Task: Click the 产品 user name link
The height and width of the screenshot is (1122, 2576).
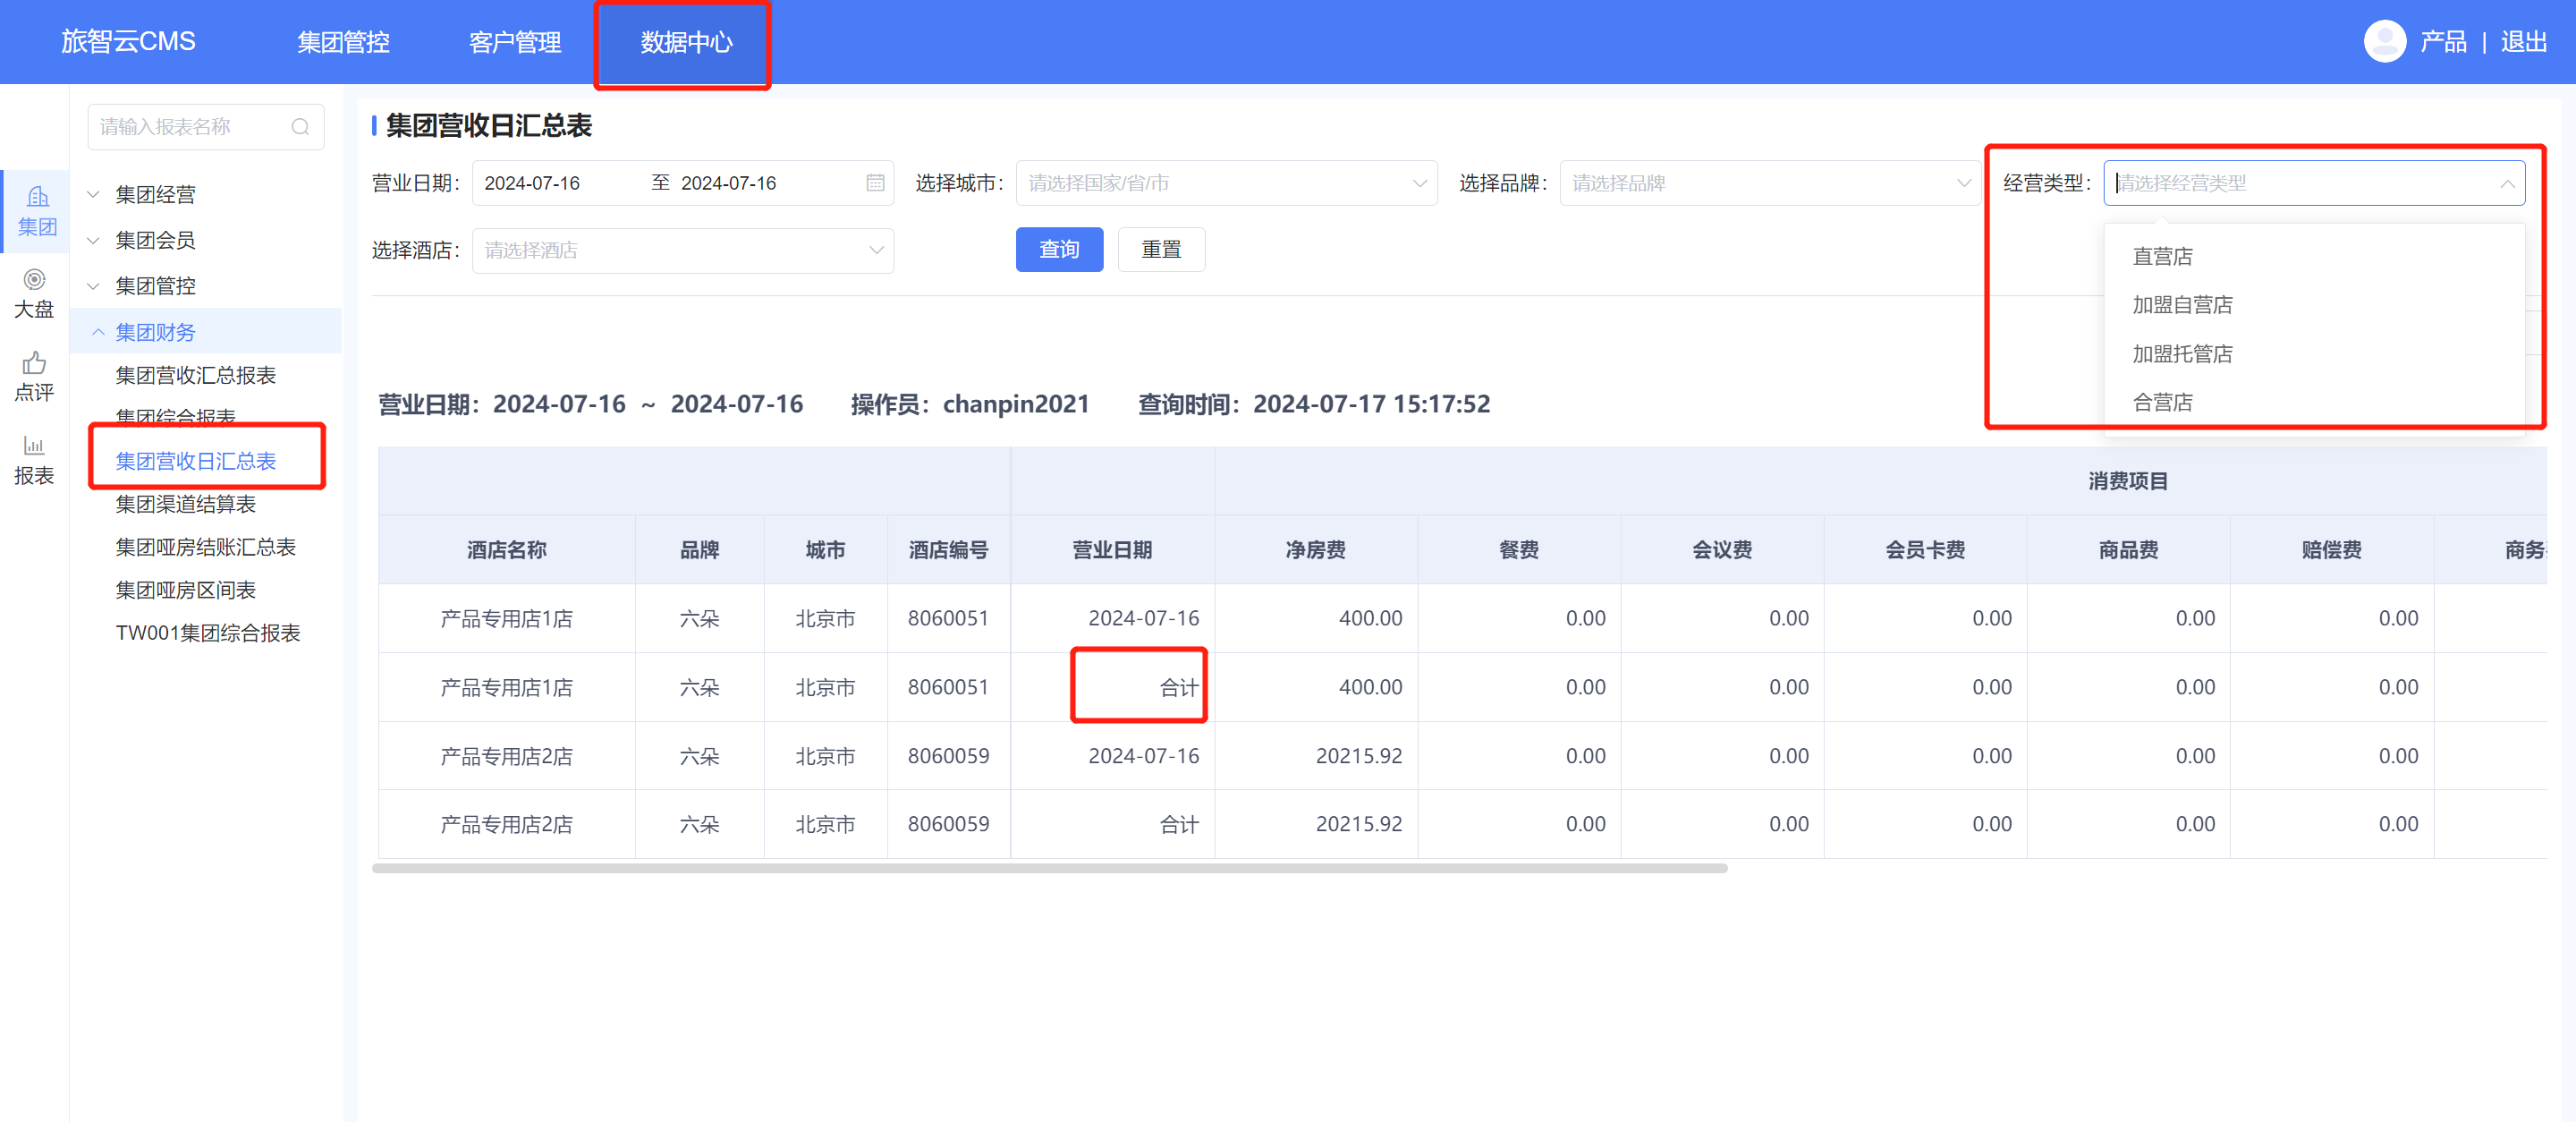Action: pos(2443,42)
